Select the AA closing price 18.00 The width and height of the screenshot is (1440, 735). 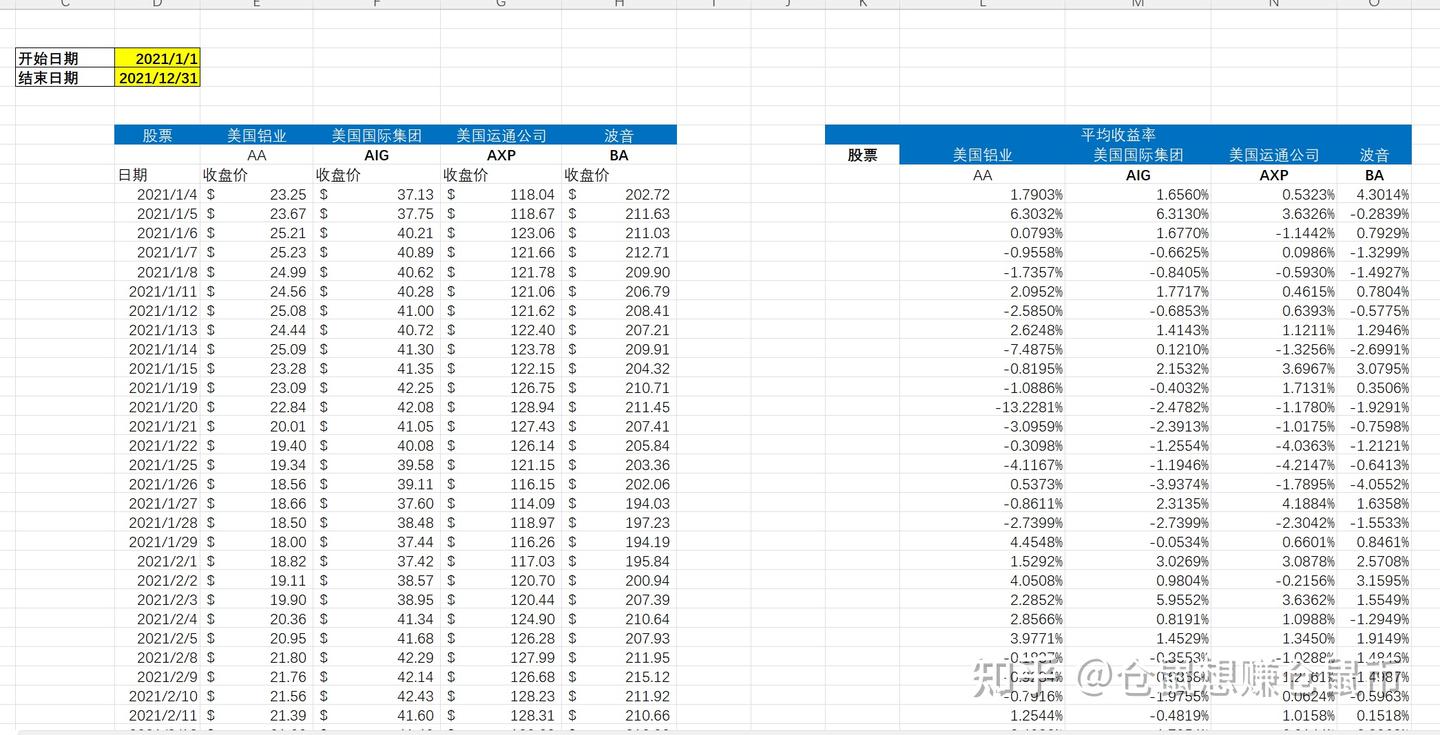(x=256, y=542)
